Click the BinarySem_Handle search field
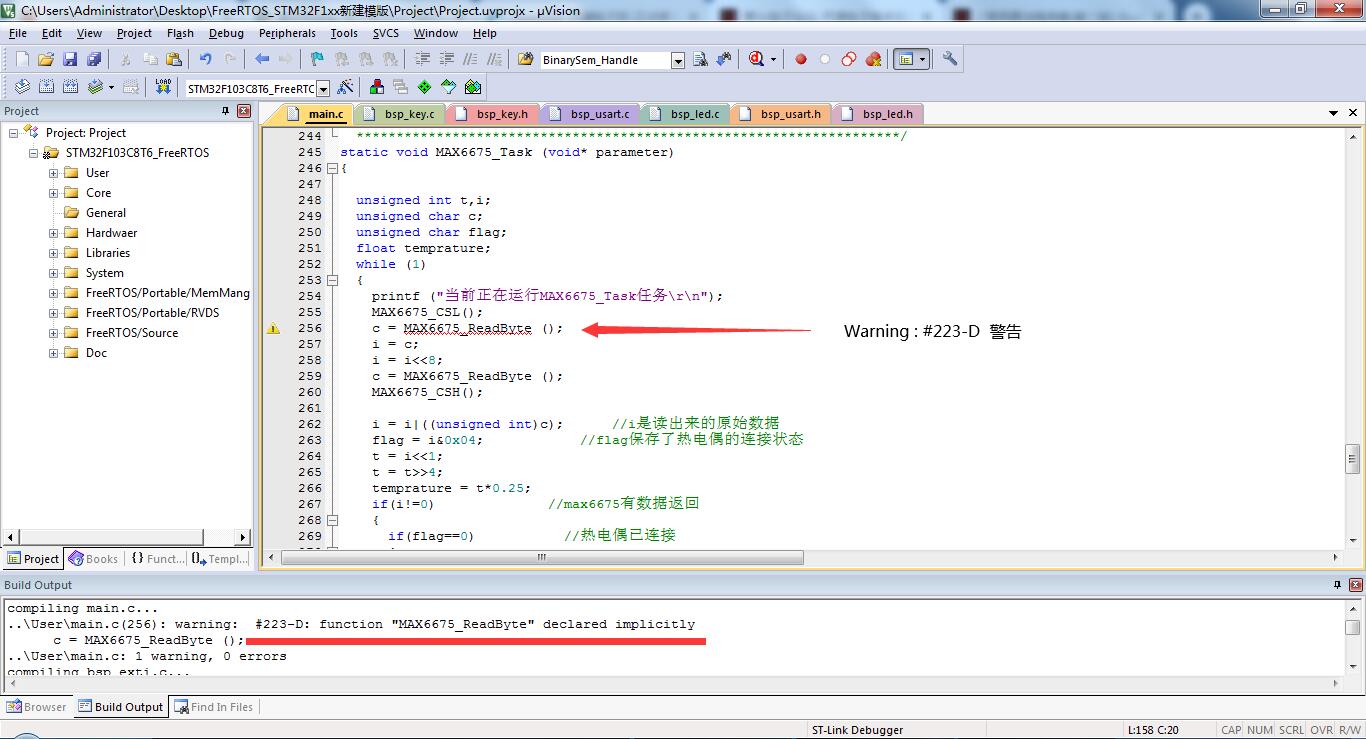This screenshot has height=739, width=1366. click(604, 60)
